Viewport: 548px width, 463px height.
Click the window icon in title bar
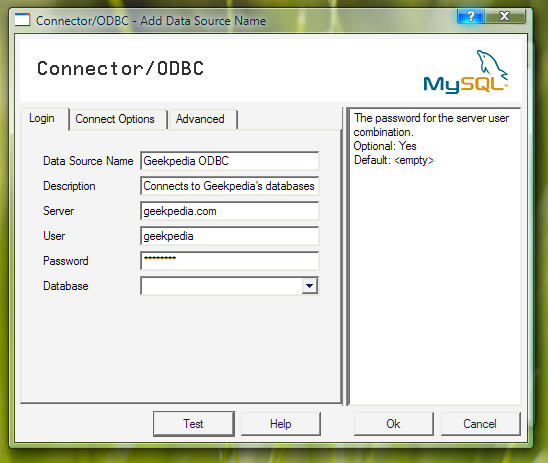coord(22,20)
